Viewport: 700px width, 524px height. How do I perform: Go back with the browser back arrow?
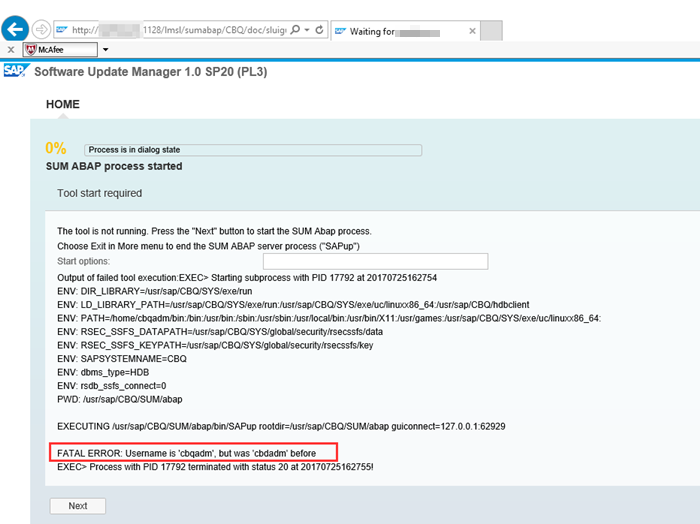coord(15,29)
